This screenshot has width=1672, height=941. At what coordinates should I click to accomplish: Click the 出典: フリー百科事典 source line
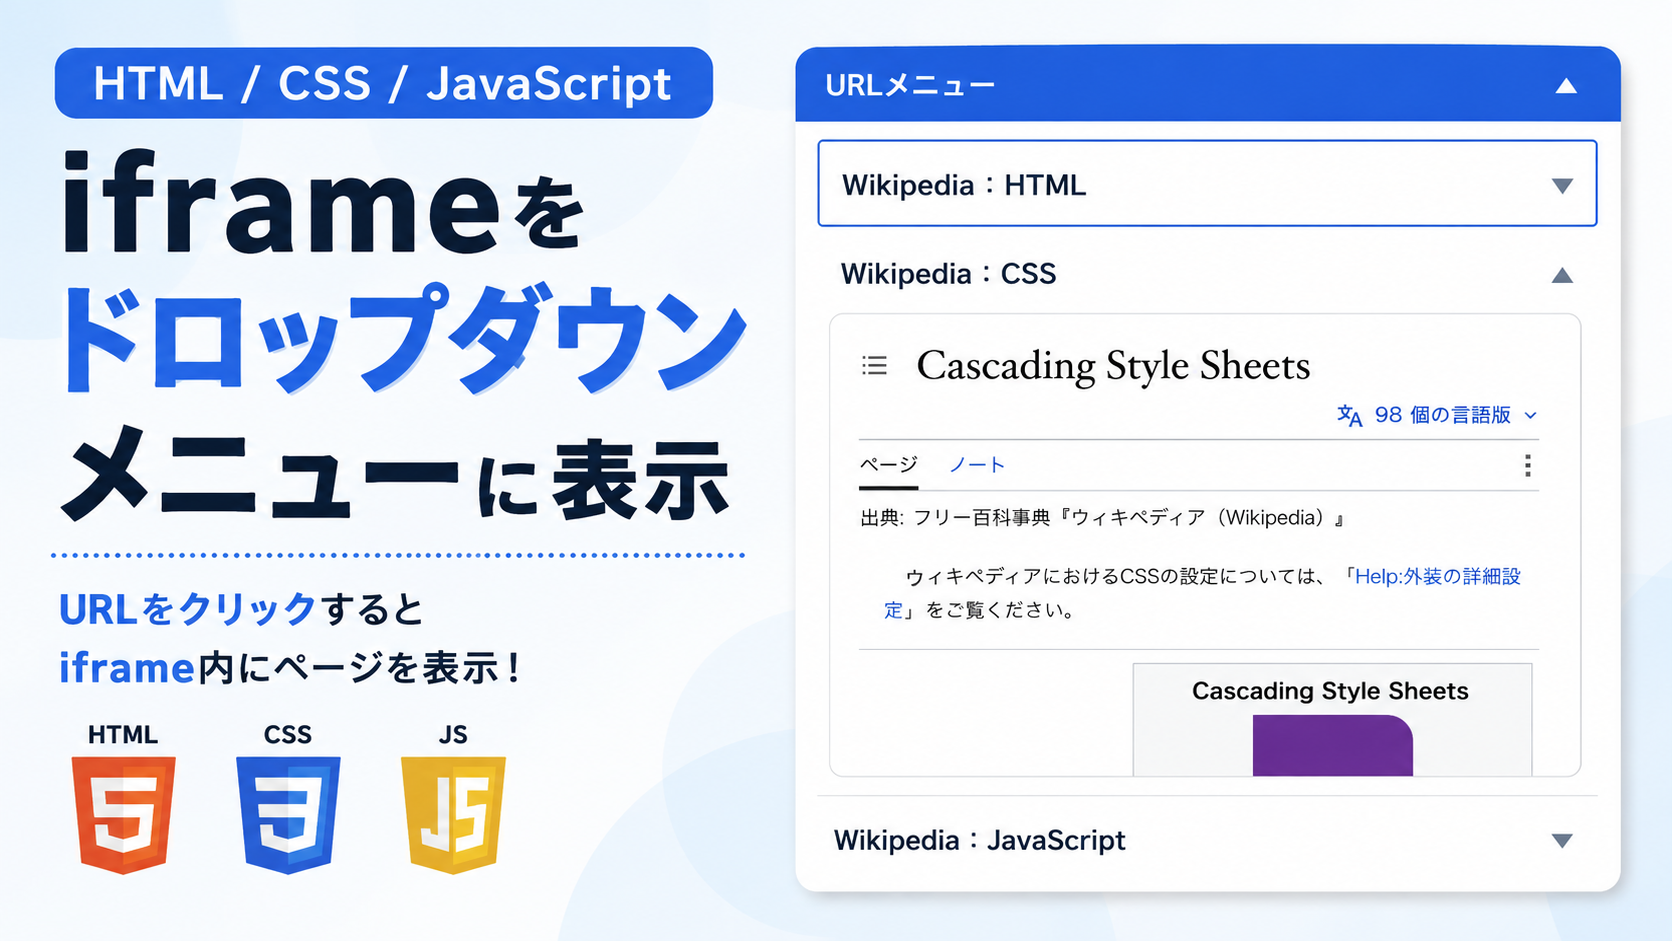(1102, 518)
